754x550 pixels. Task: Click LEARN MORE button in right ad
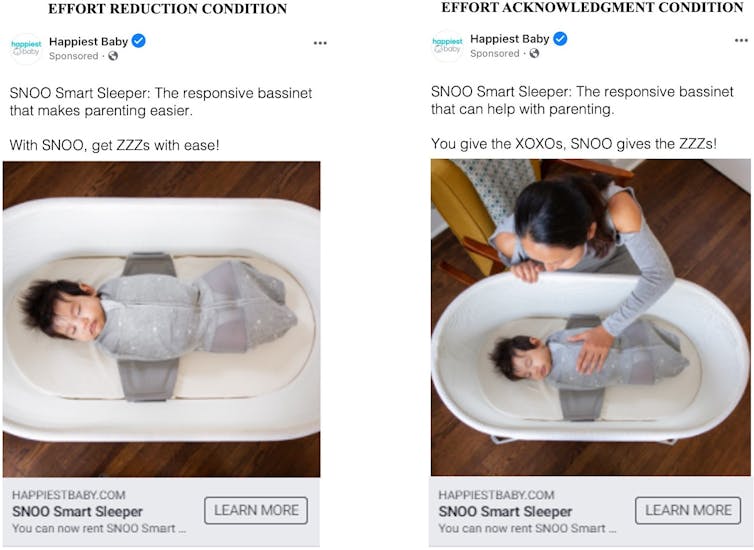688,511
